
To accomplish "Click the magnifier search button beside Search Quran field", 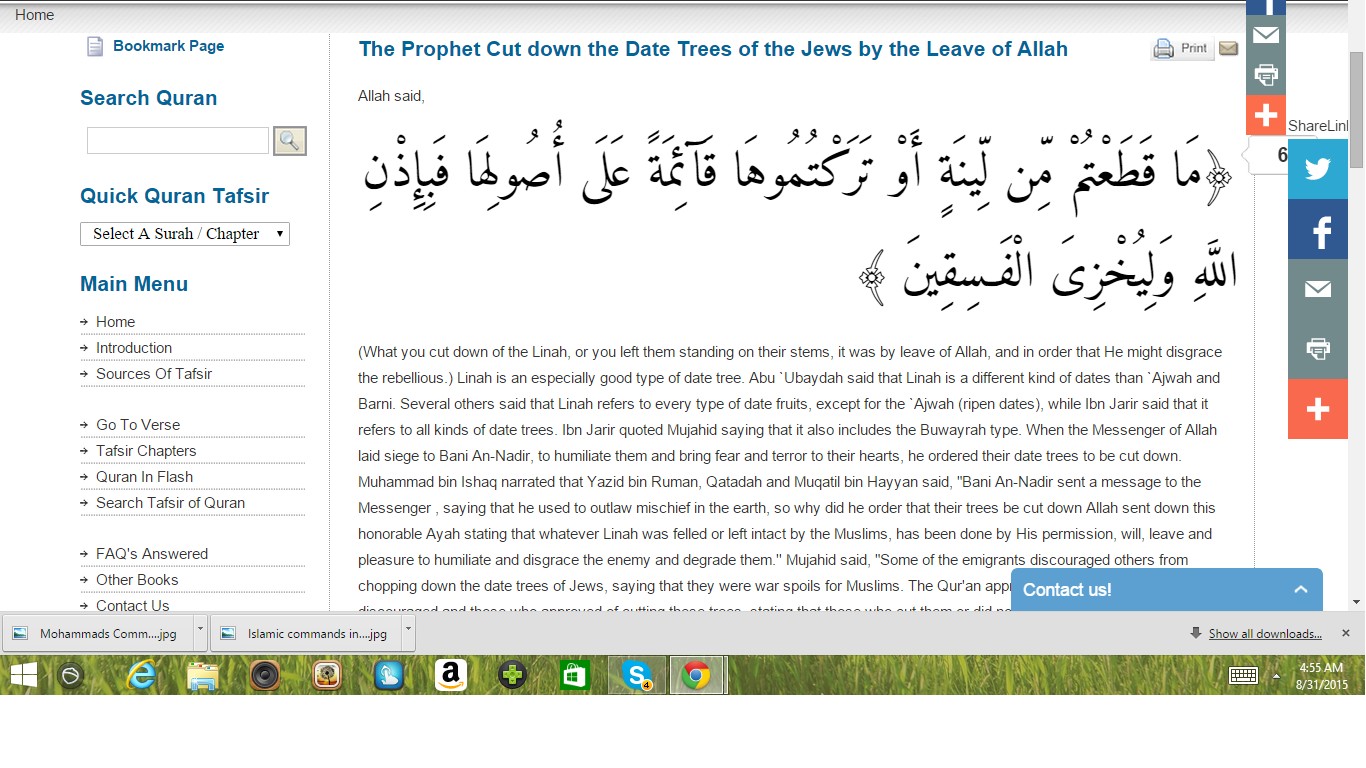I will (x=290, y=141).
